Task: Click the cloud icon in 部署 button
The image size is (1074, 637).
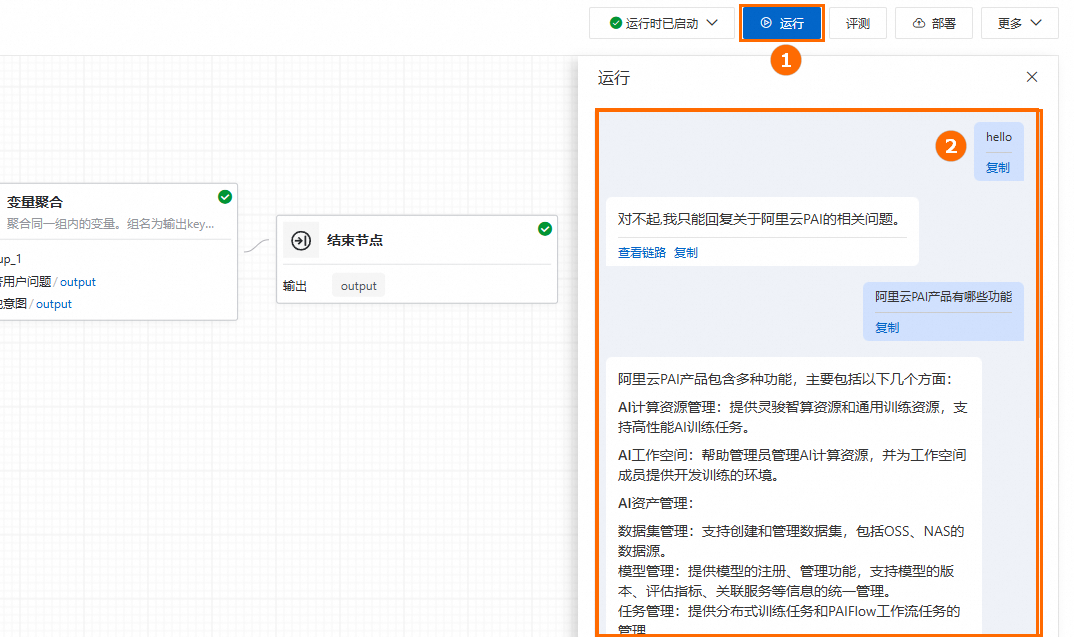Action: 919,23
